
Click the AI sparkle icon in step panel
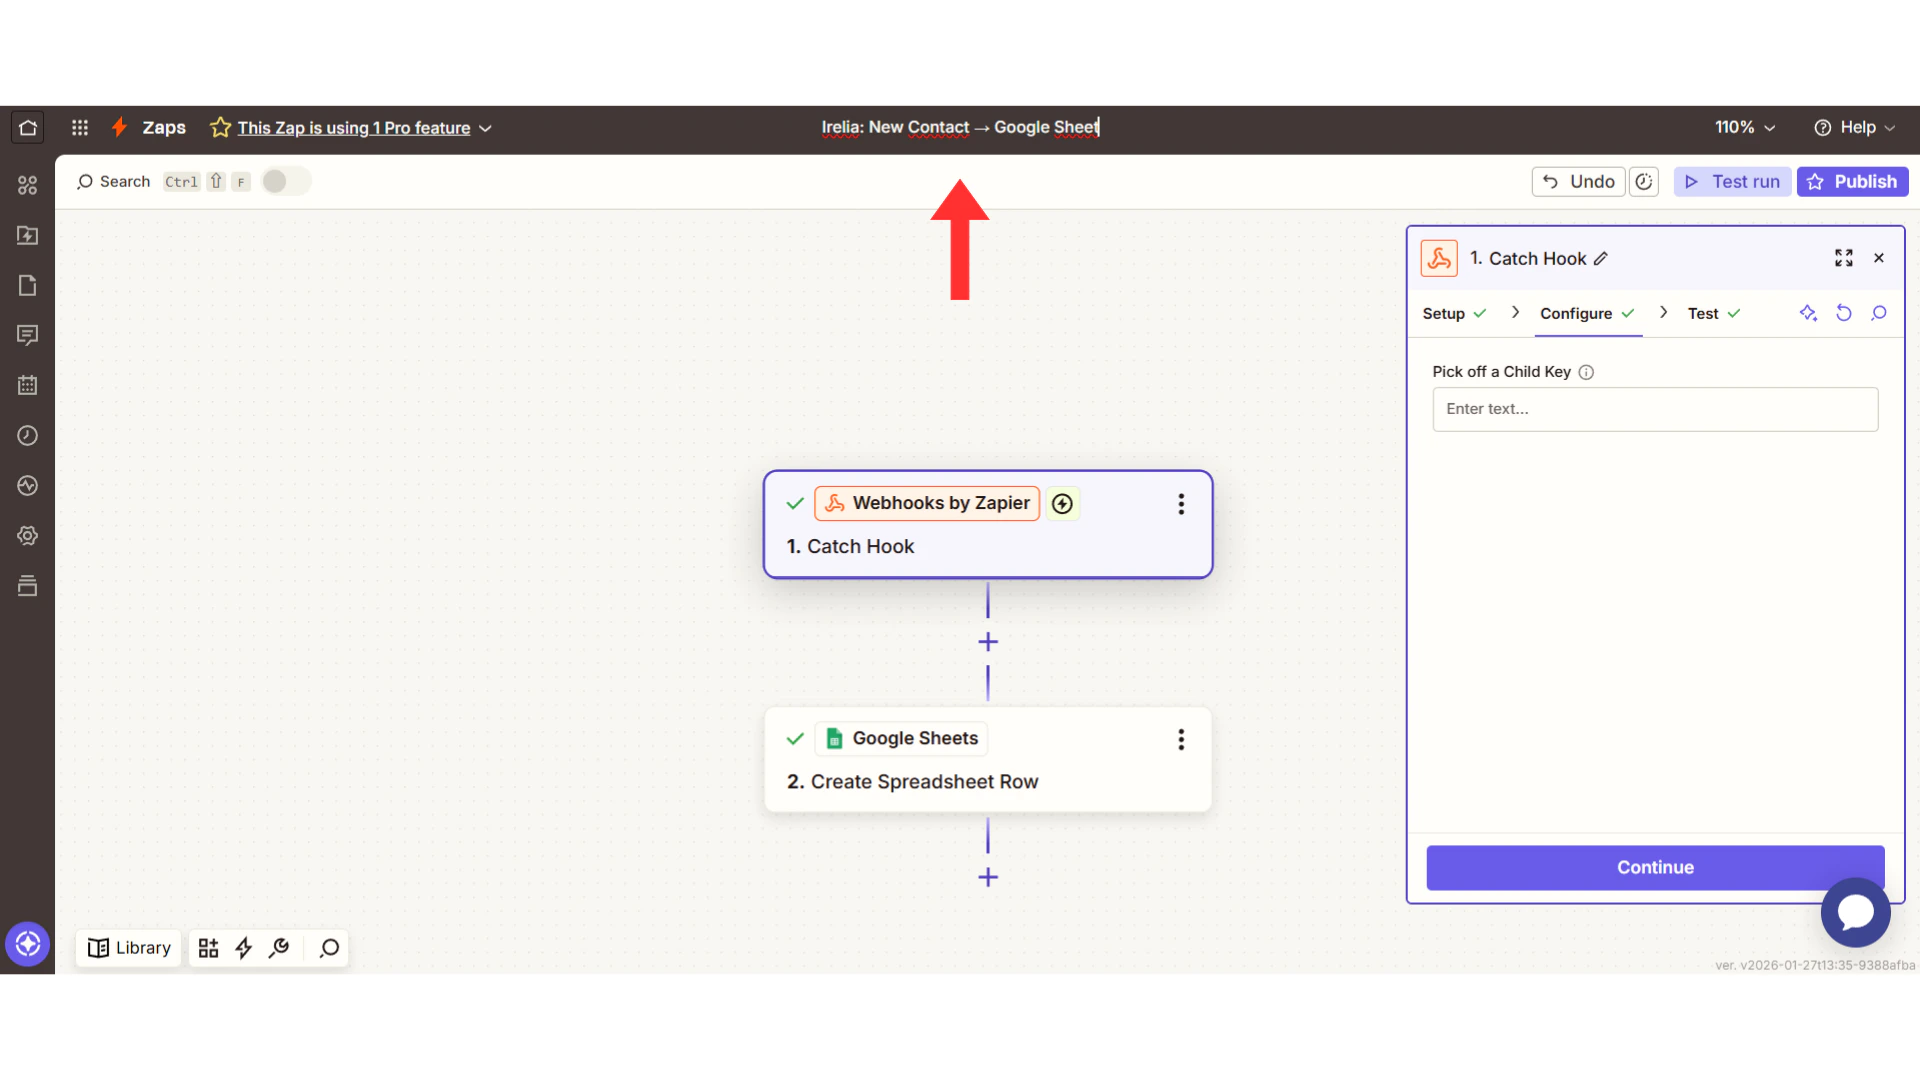[1808, 313]
